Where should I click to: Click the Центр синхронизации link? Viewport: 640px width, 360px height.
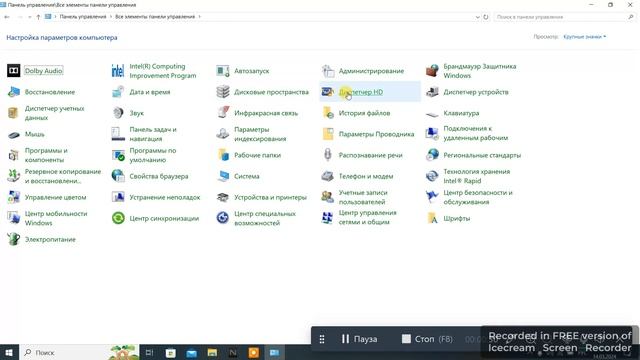click(164, 218)
